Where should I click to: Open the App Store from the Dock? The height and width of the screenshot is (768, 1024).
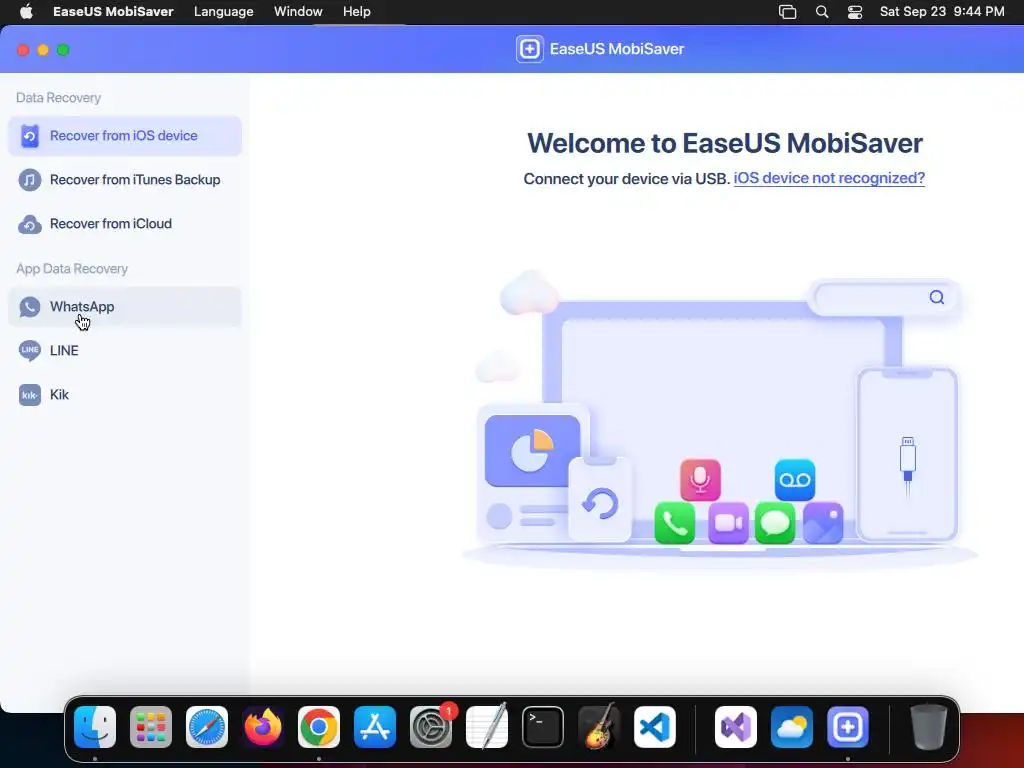(375, 727)
